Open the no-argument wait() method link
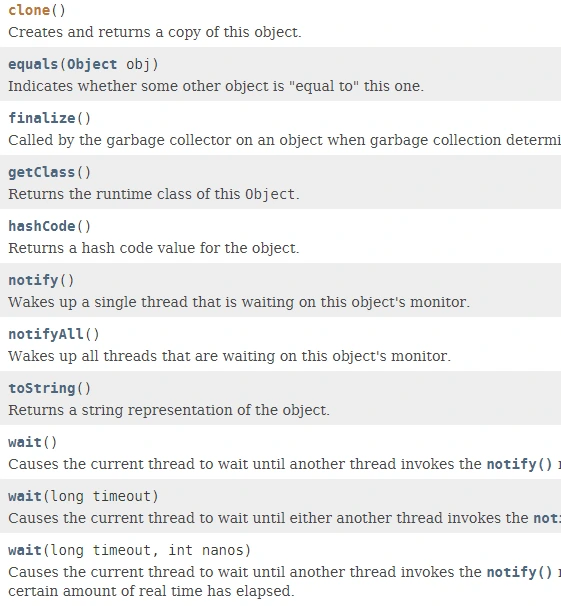Screen dimensions: 561x606 pos(25,442)
